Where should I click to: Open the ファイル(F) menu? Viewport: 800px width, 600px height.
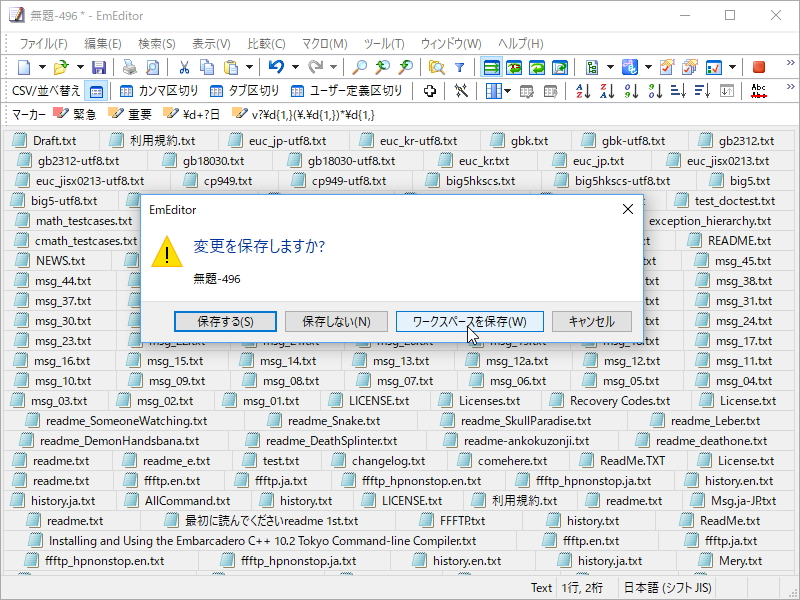[43, 44]
